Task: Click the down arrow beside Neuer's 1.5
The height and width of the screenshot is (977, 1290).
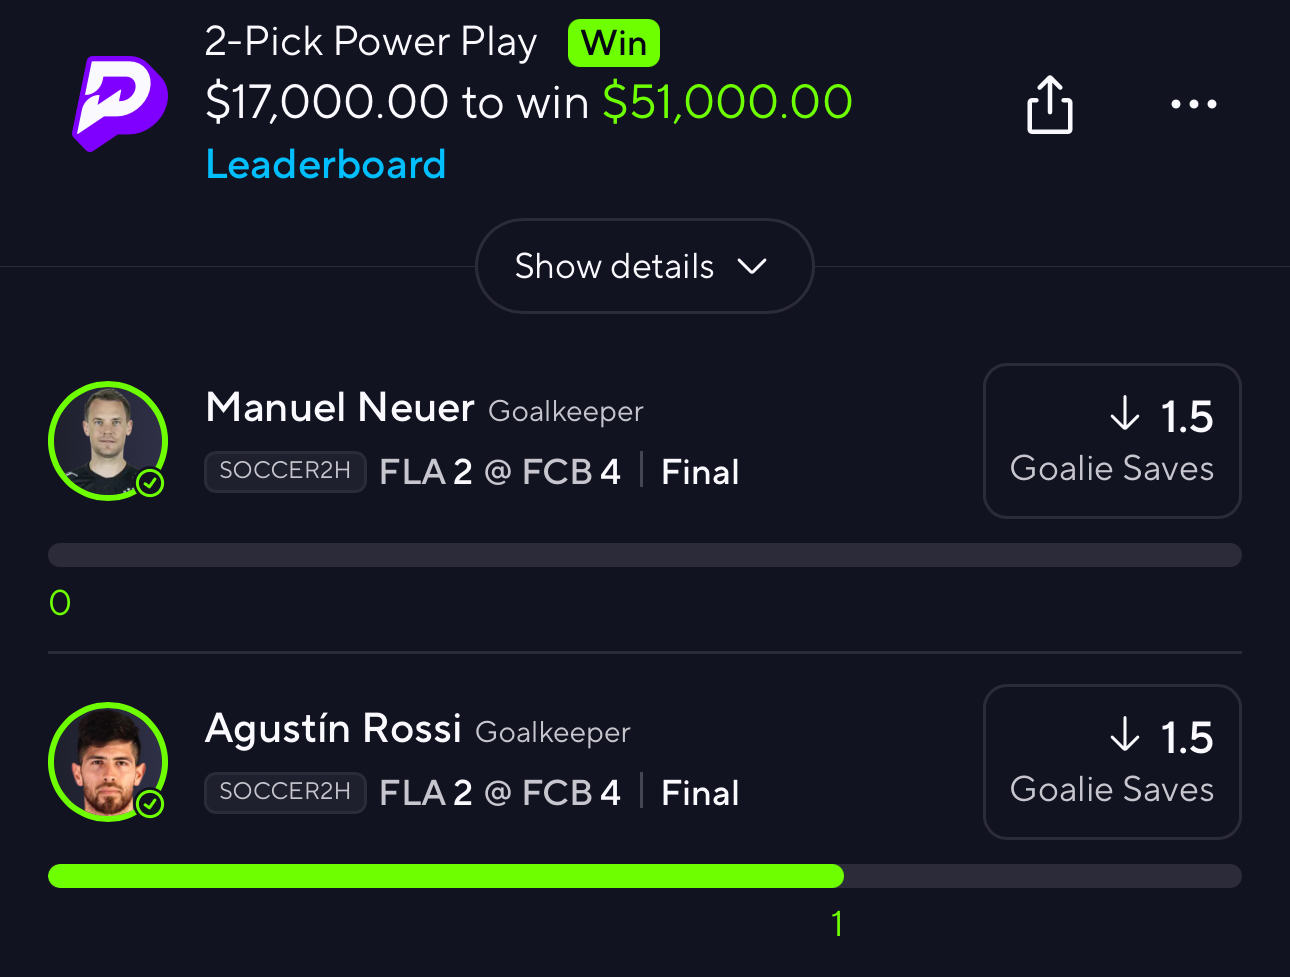Action: (1125, 413)
